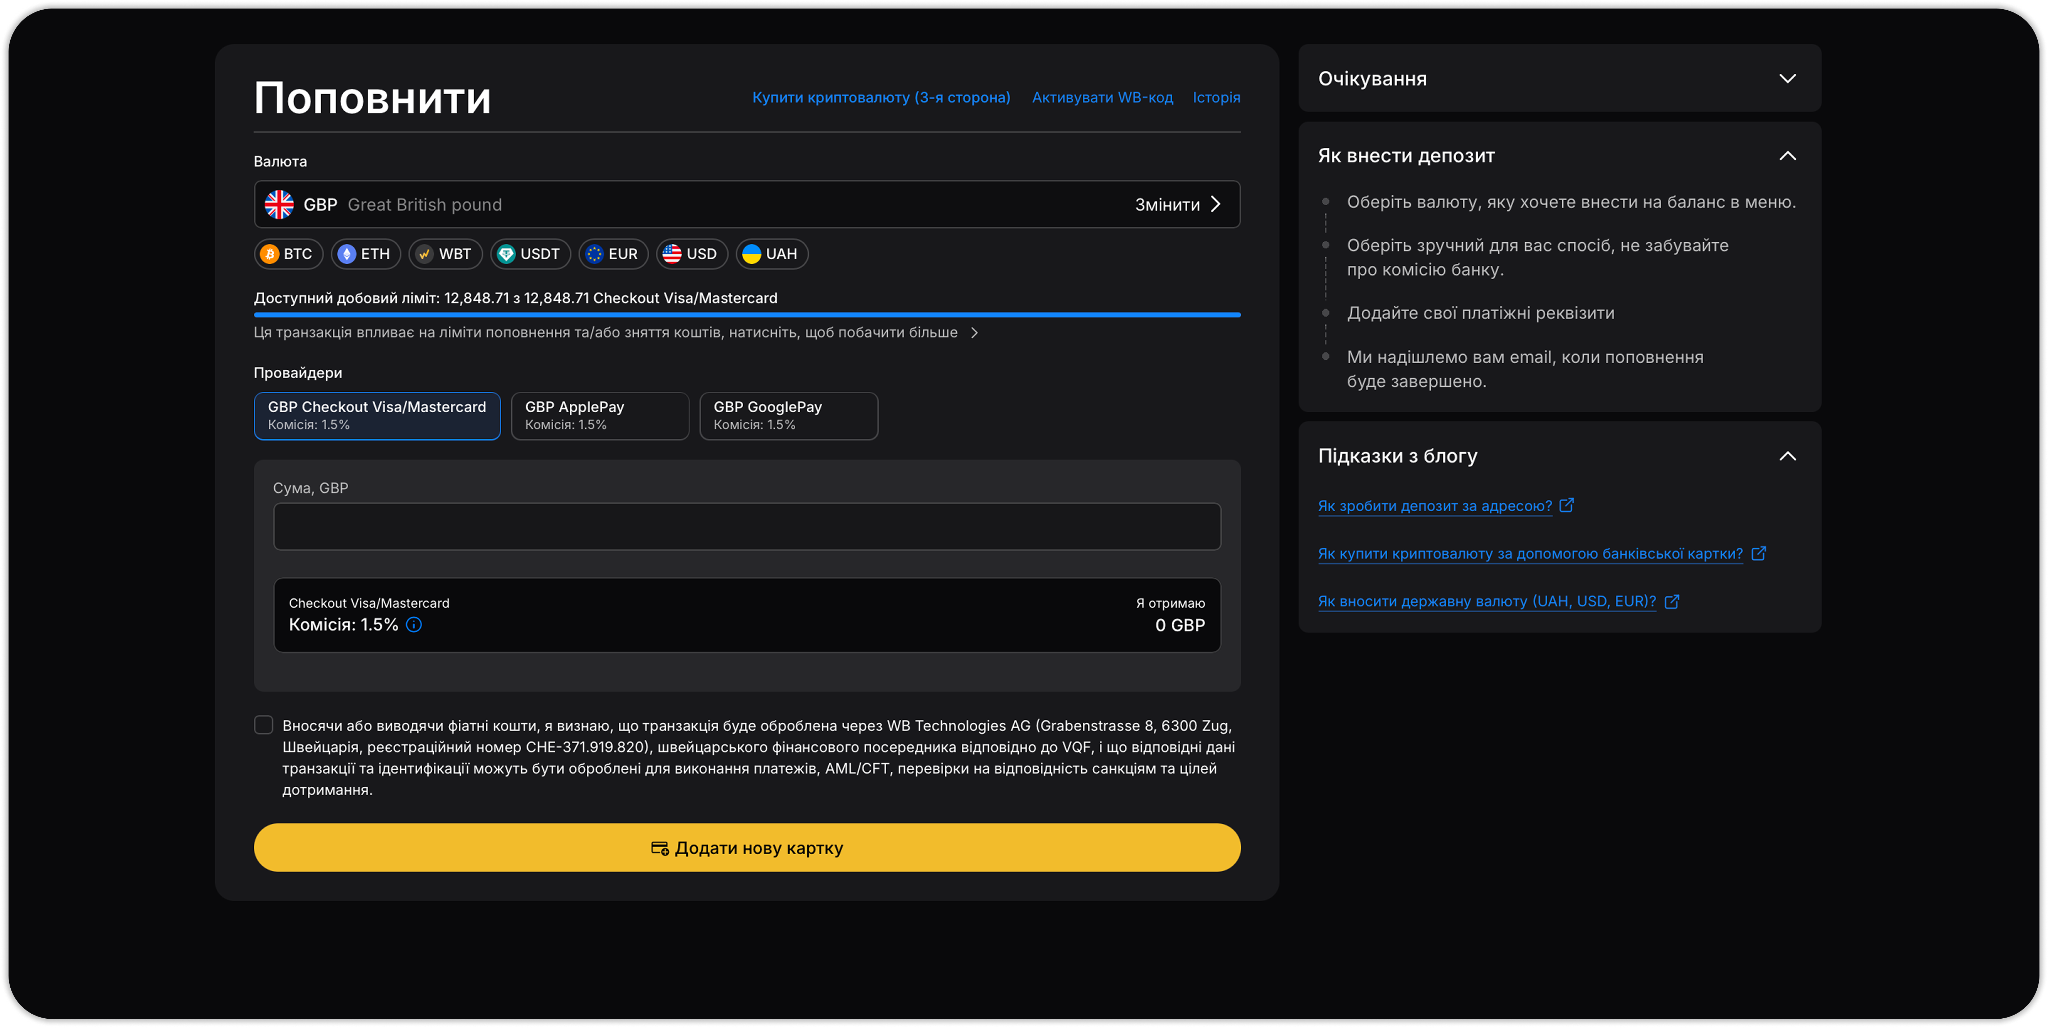Focus the Сума, GBP amount field

747,527
